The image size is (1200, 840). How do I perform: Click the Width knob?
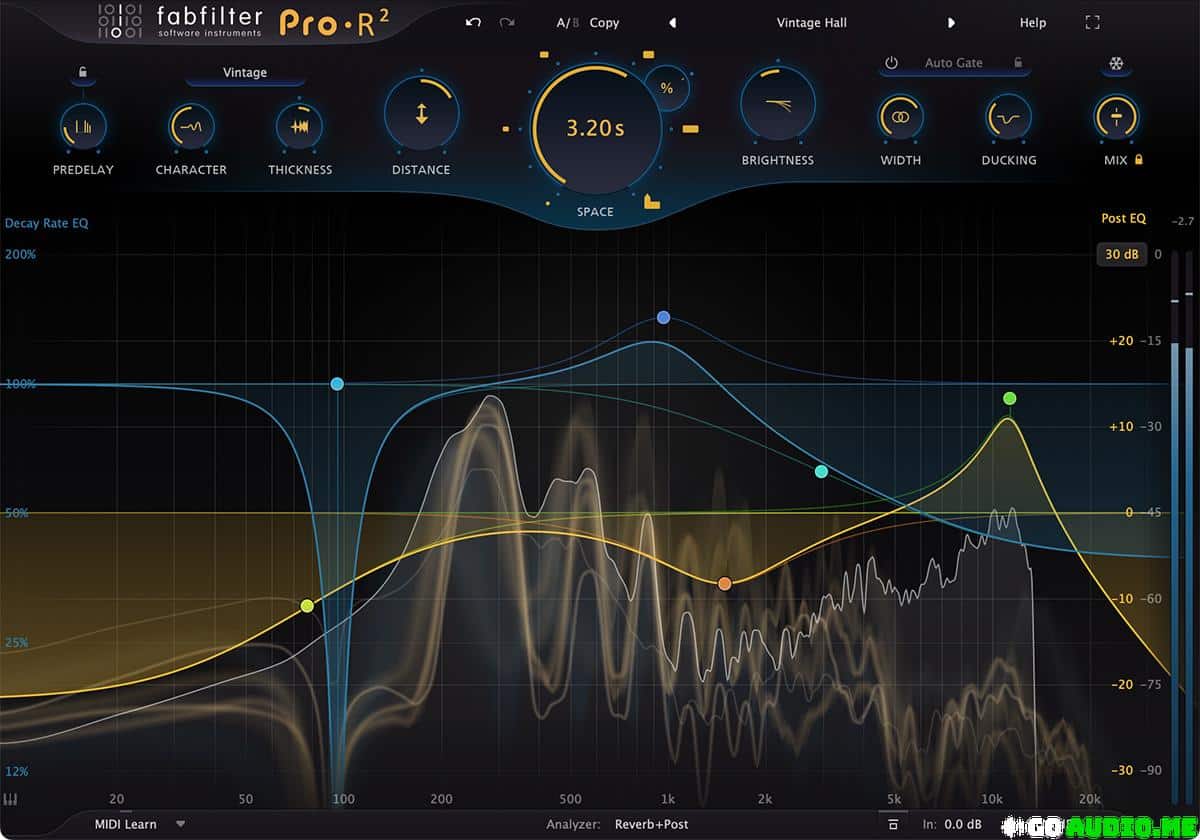pyautogui.click(x=901, y=117)
